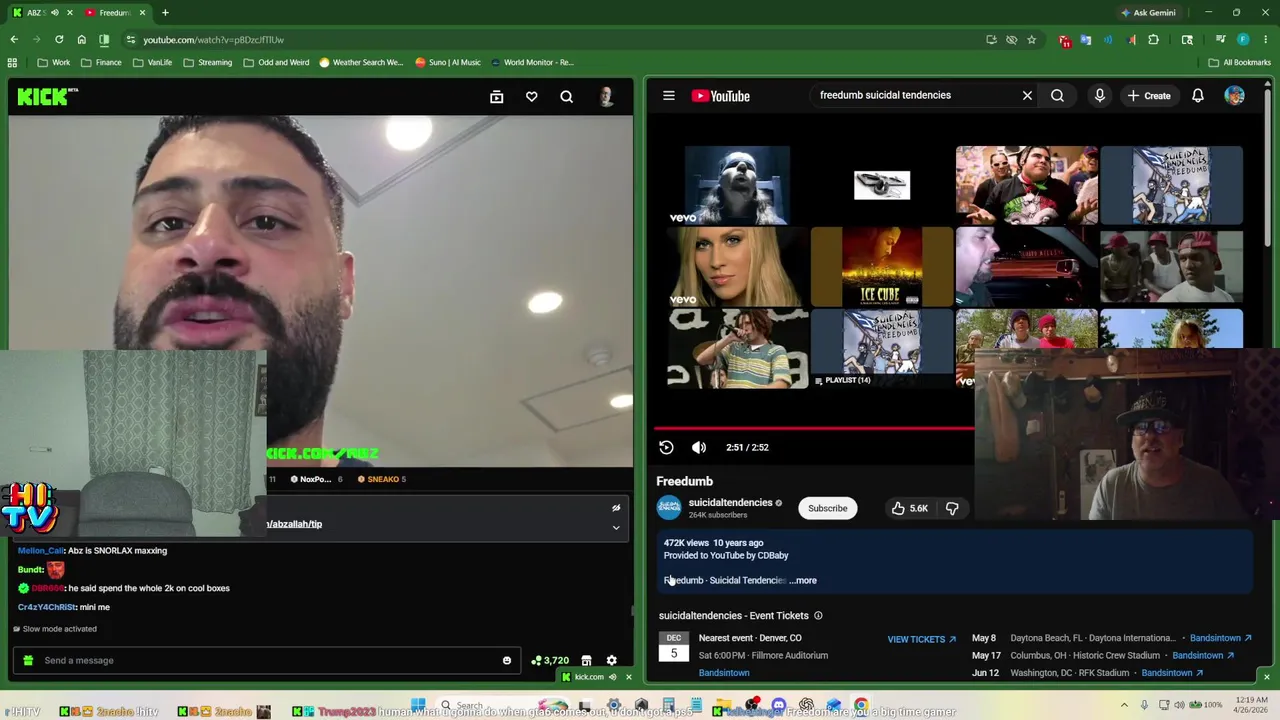Screen dimensions: 1280x720
Task: Open Bandsintown link for Washington, DC event
Action: pos(1172,673)
